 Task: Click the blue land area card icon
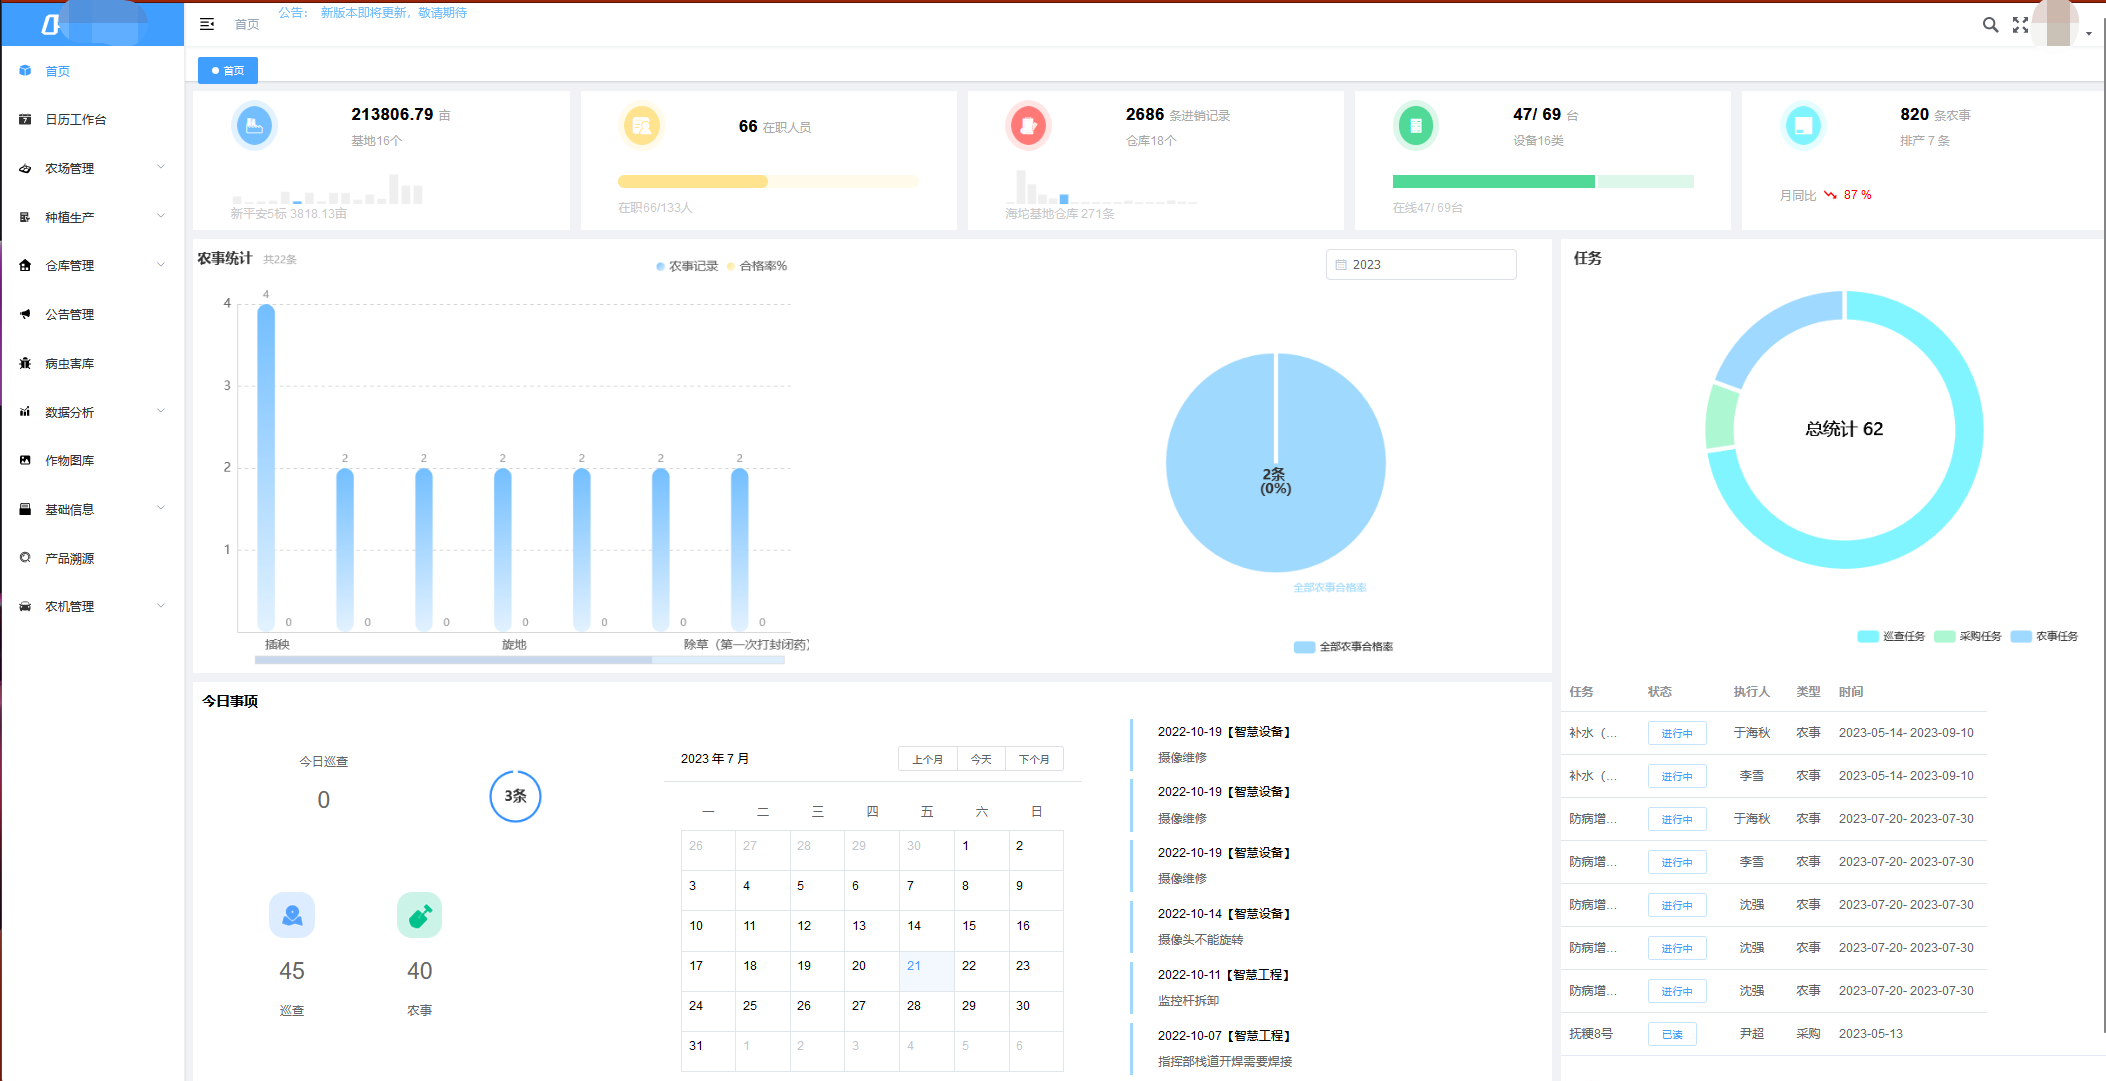point(254,126)
